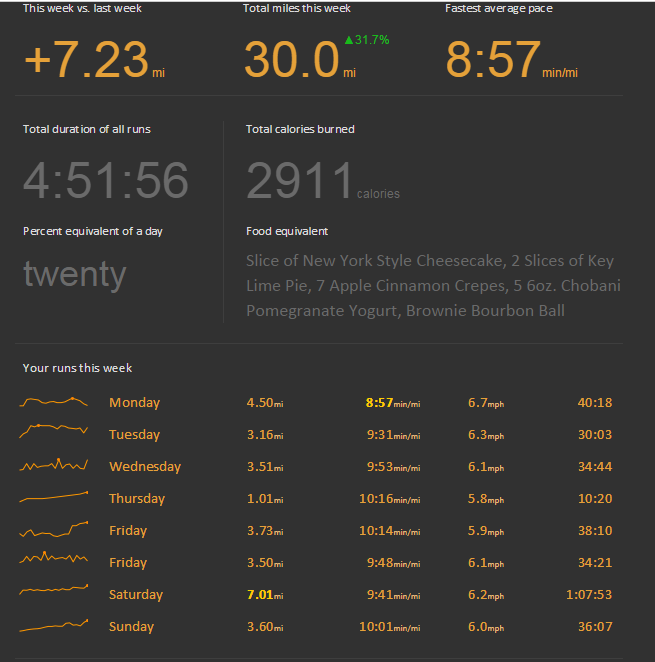Image resolution: width=655 pixels, height=662 pixels.
Task: Open the Saturday run sparkline chart
Action: pyautogui.click(x=54, y=592)
